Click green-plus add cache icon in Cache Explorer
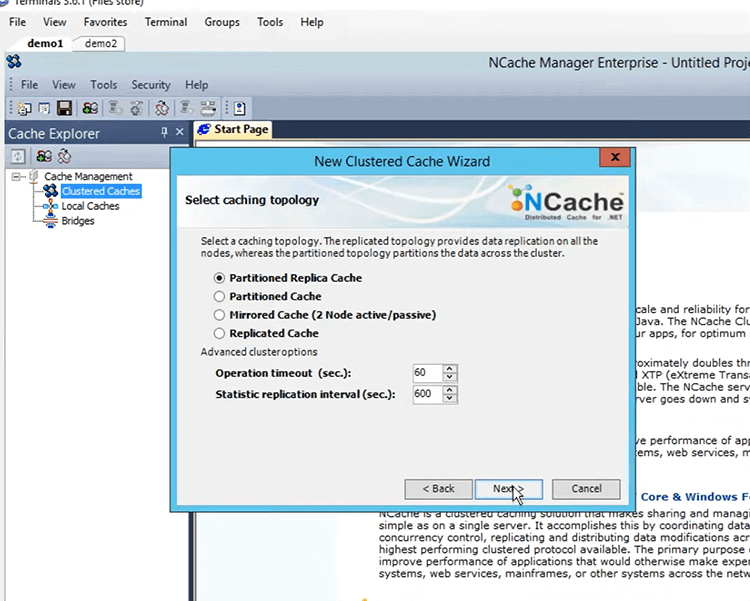Image resolution: width=750 pixels, height=601 pixels. coord(44,156)
